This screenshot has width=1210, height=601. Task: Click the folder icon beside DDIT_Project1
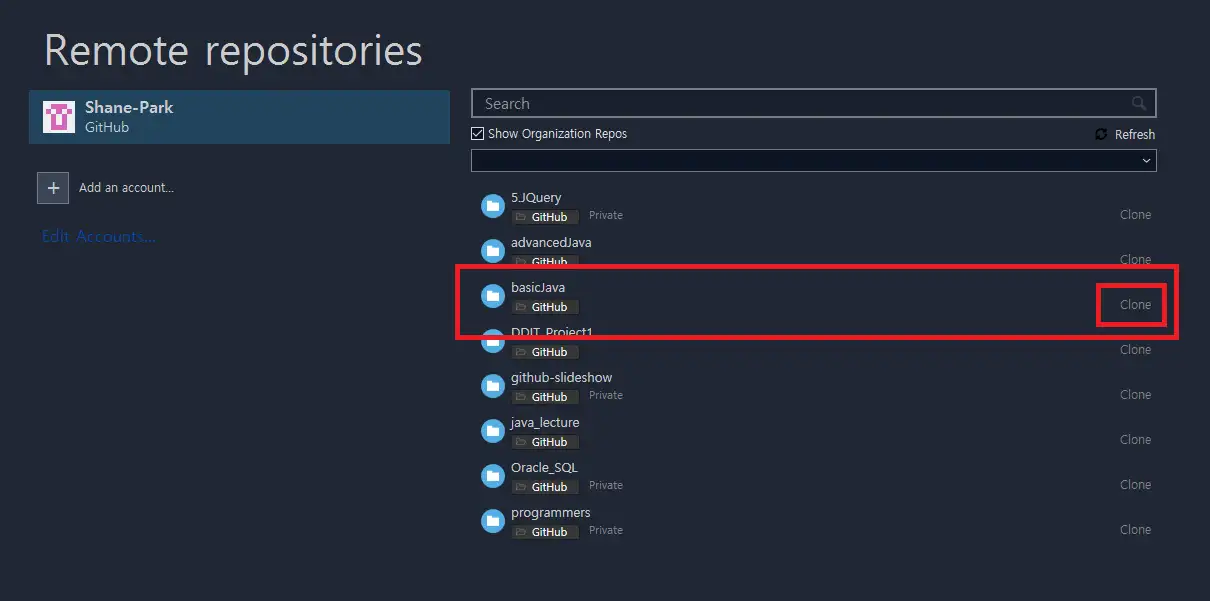[x=492, y=341]
